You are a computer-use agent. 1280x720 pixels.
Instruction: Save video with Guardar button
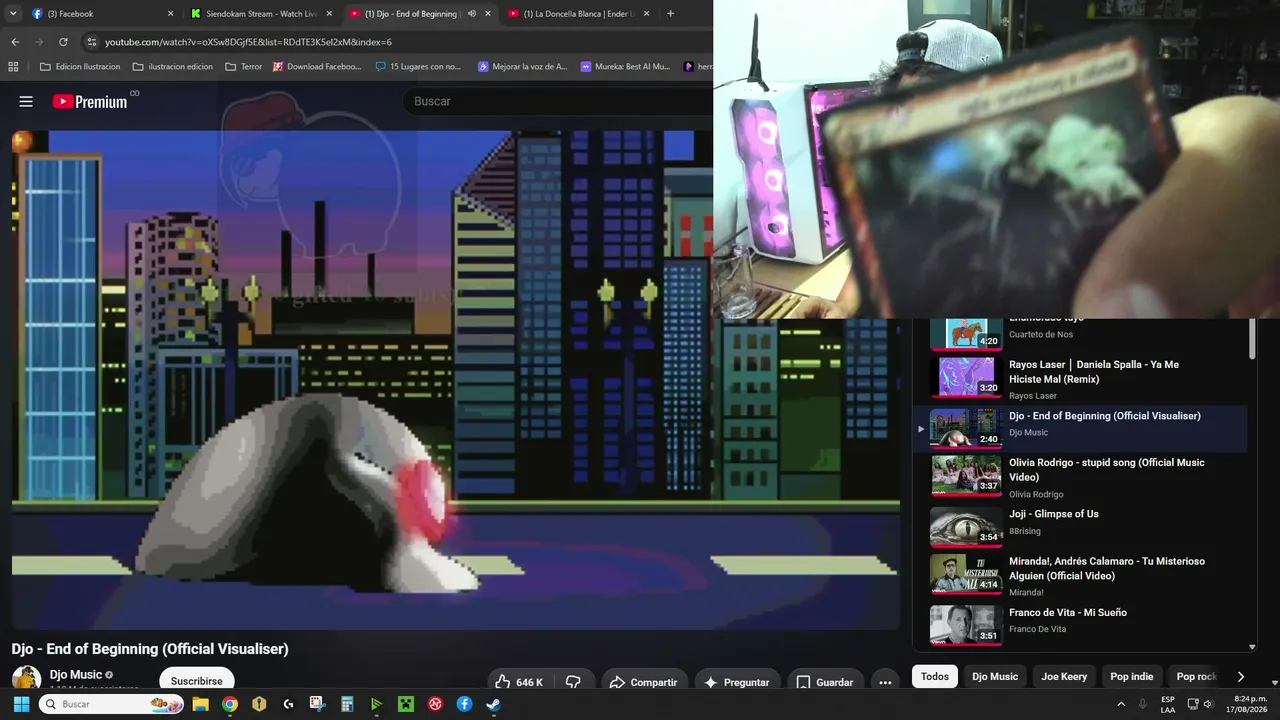pyautogui.click(x=825, y=682)
